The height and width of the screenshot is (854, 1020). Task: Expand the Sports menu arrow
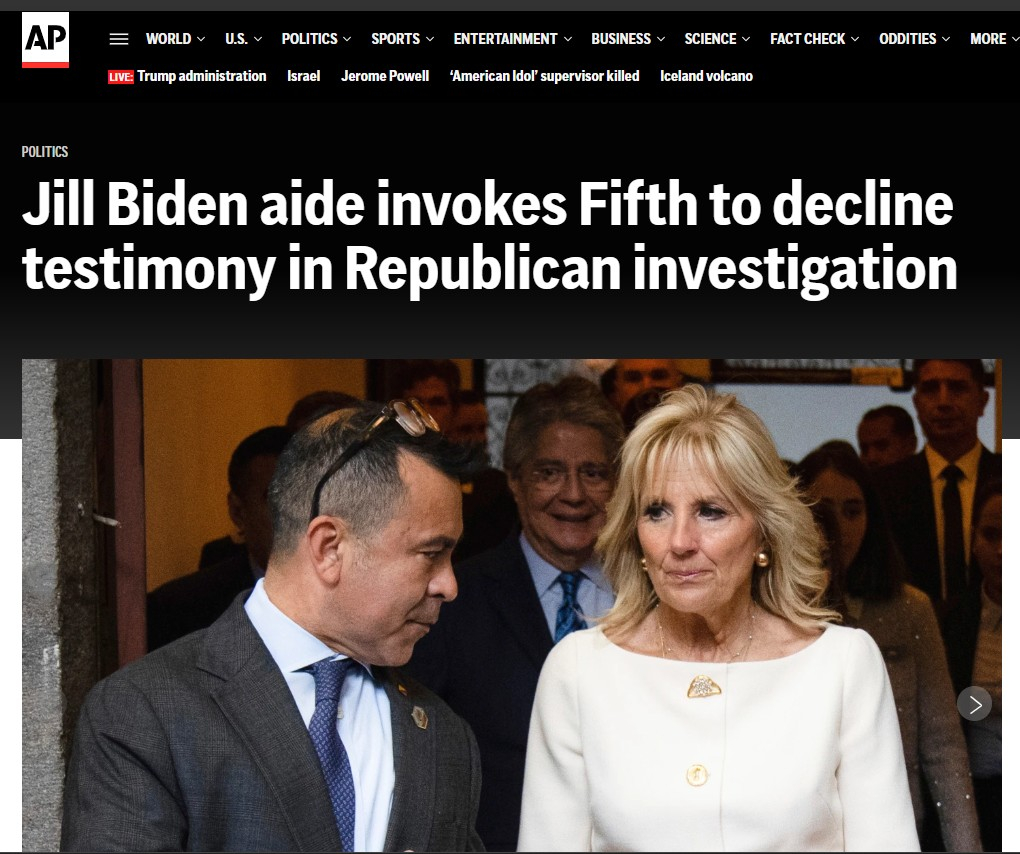[x=429, y=39]
